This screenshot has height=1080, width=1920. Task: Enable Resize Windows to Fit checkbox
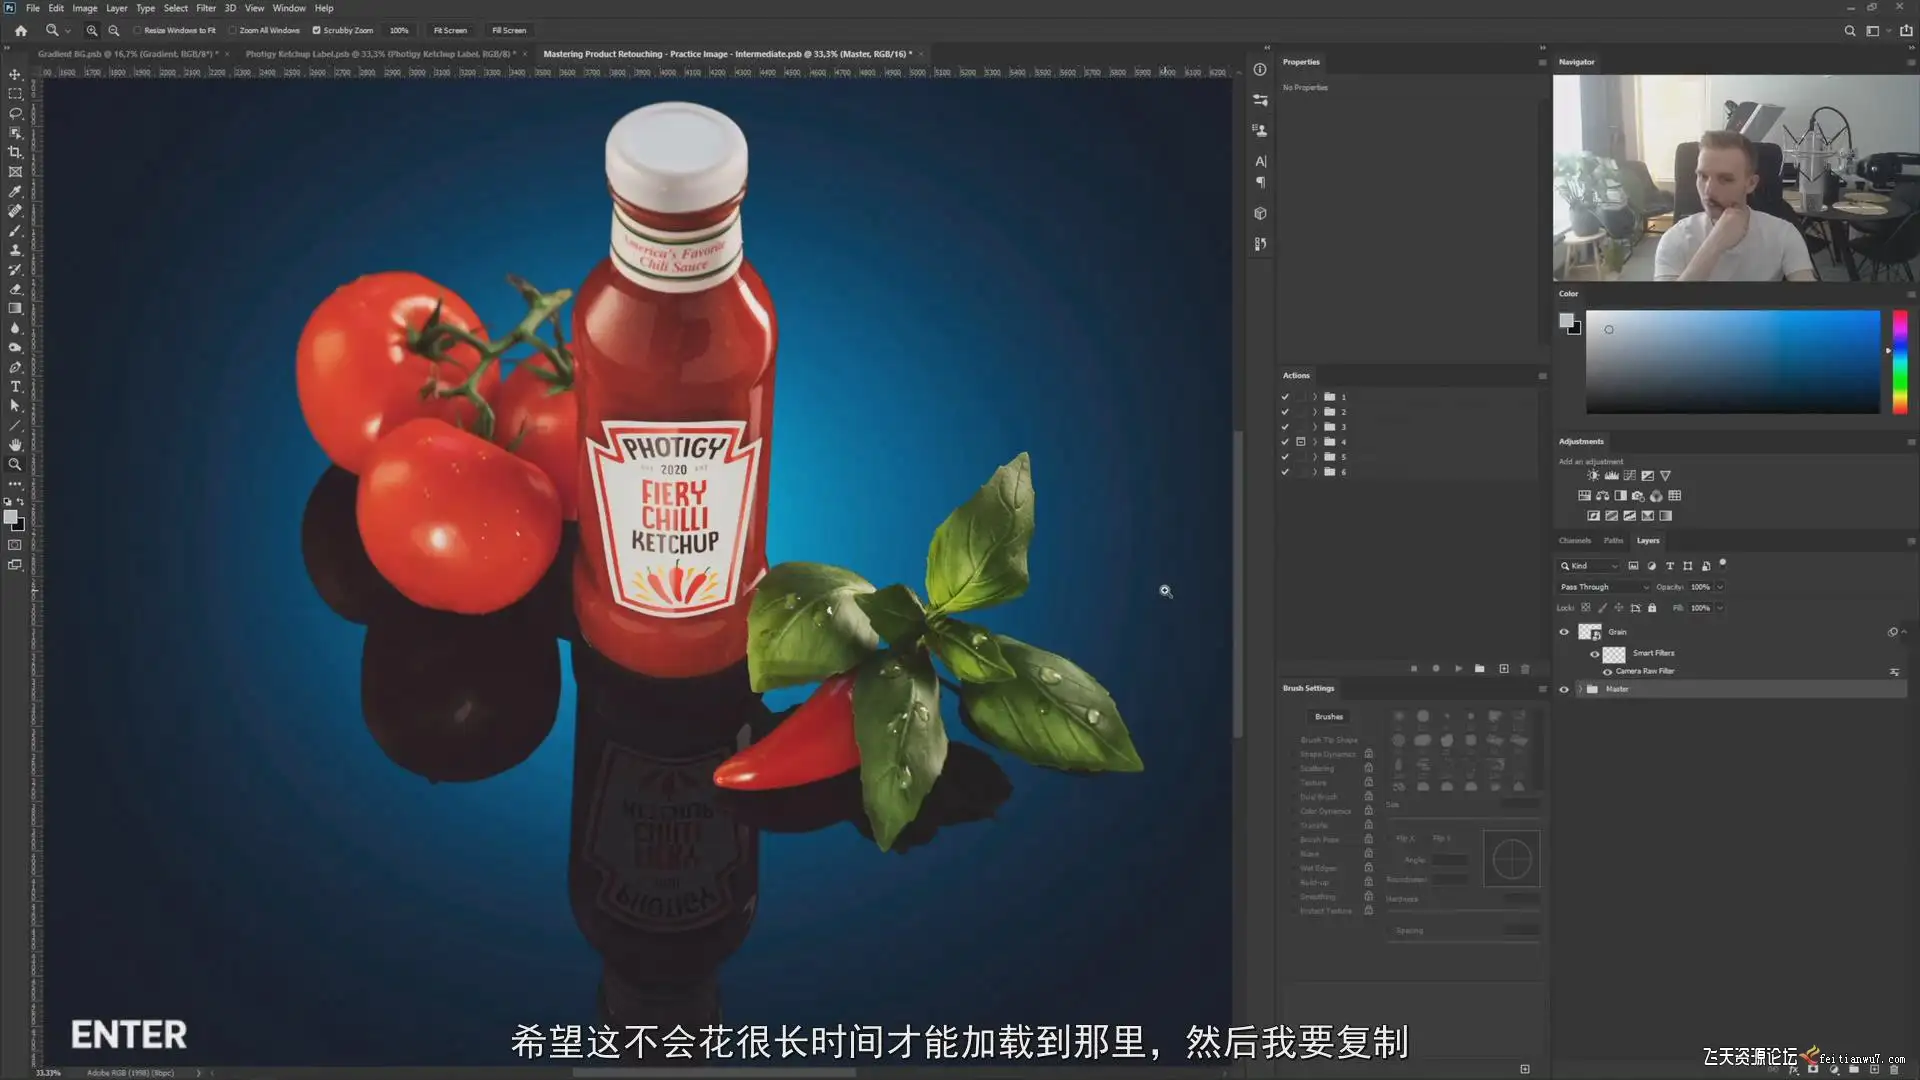tap(137, 30)
